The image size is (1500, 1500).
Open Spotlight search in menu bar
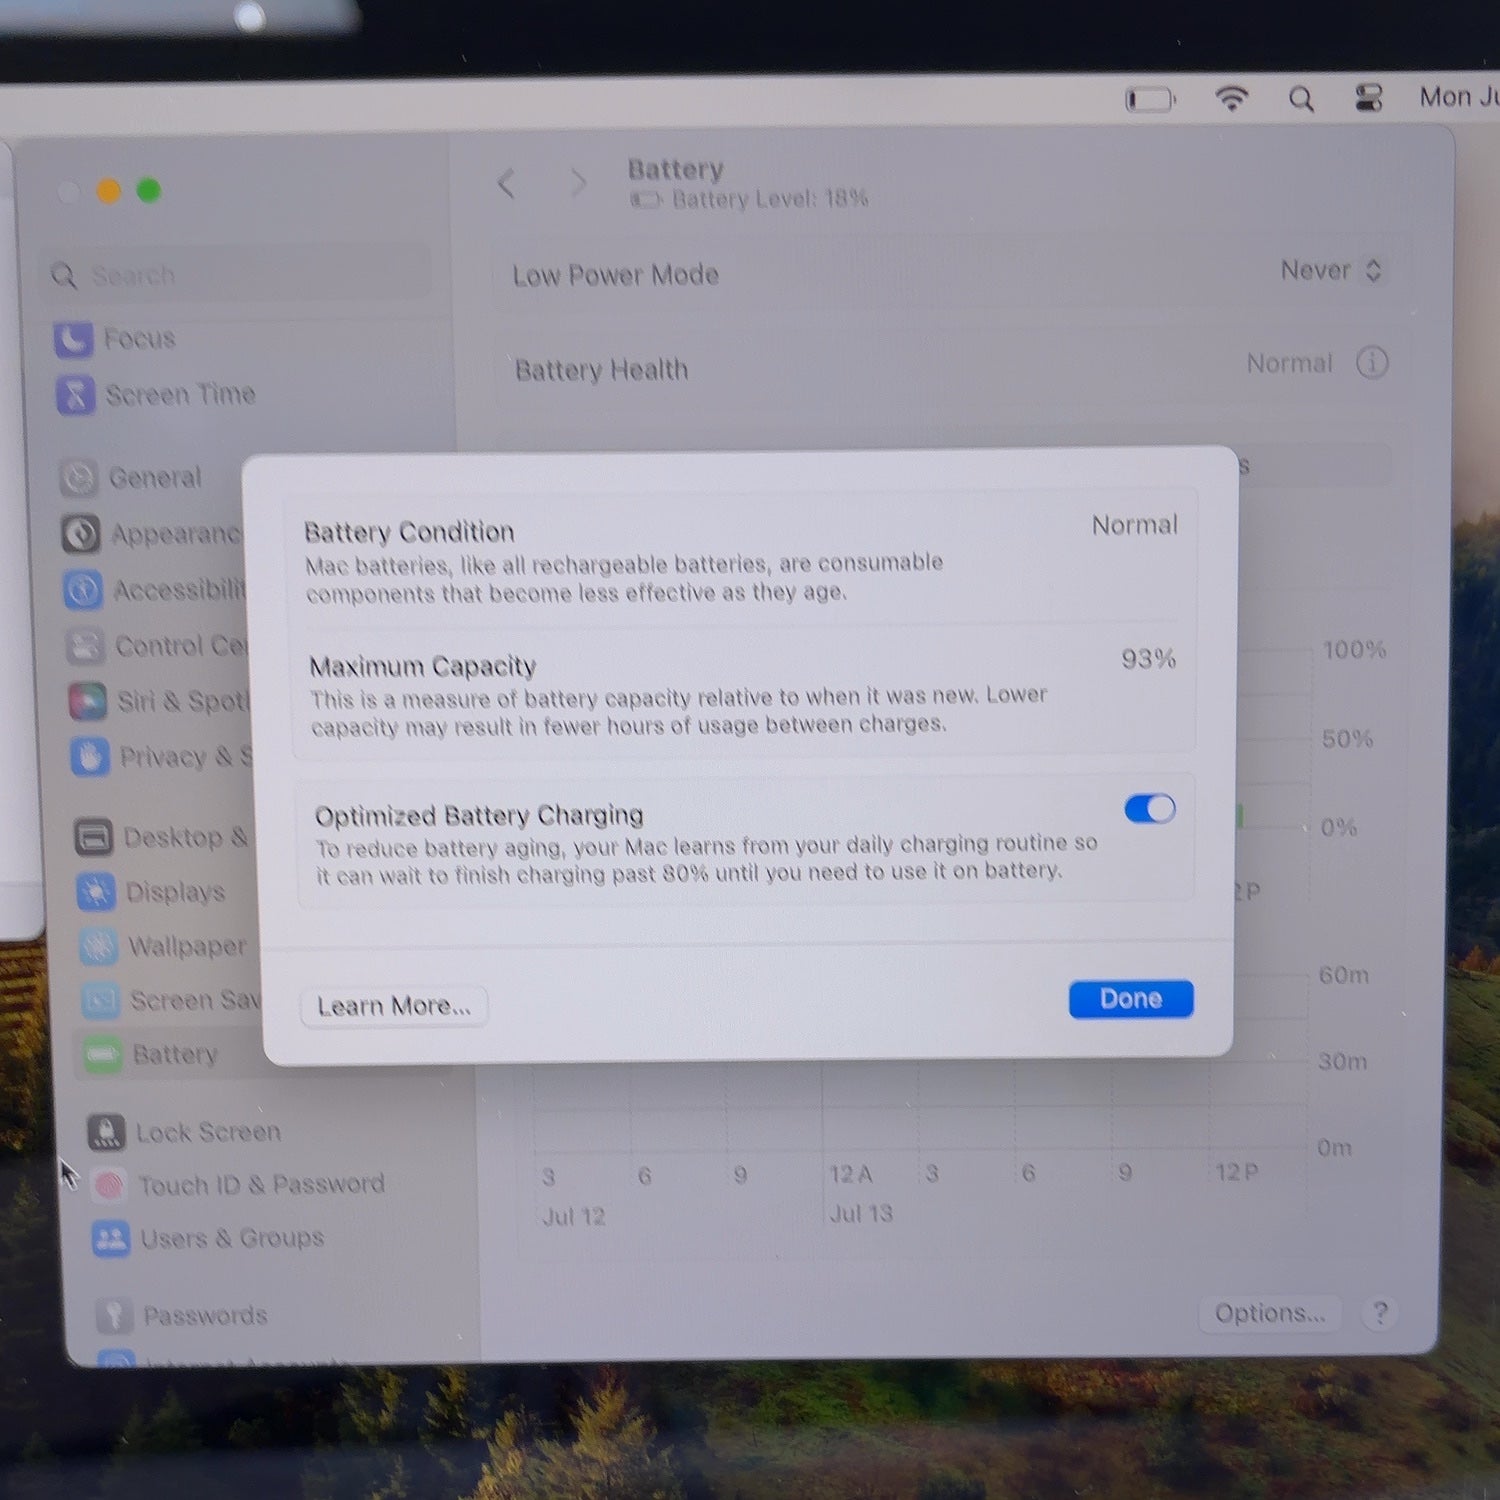[x=1301, y=98]
